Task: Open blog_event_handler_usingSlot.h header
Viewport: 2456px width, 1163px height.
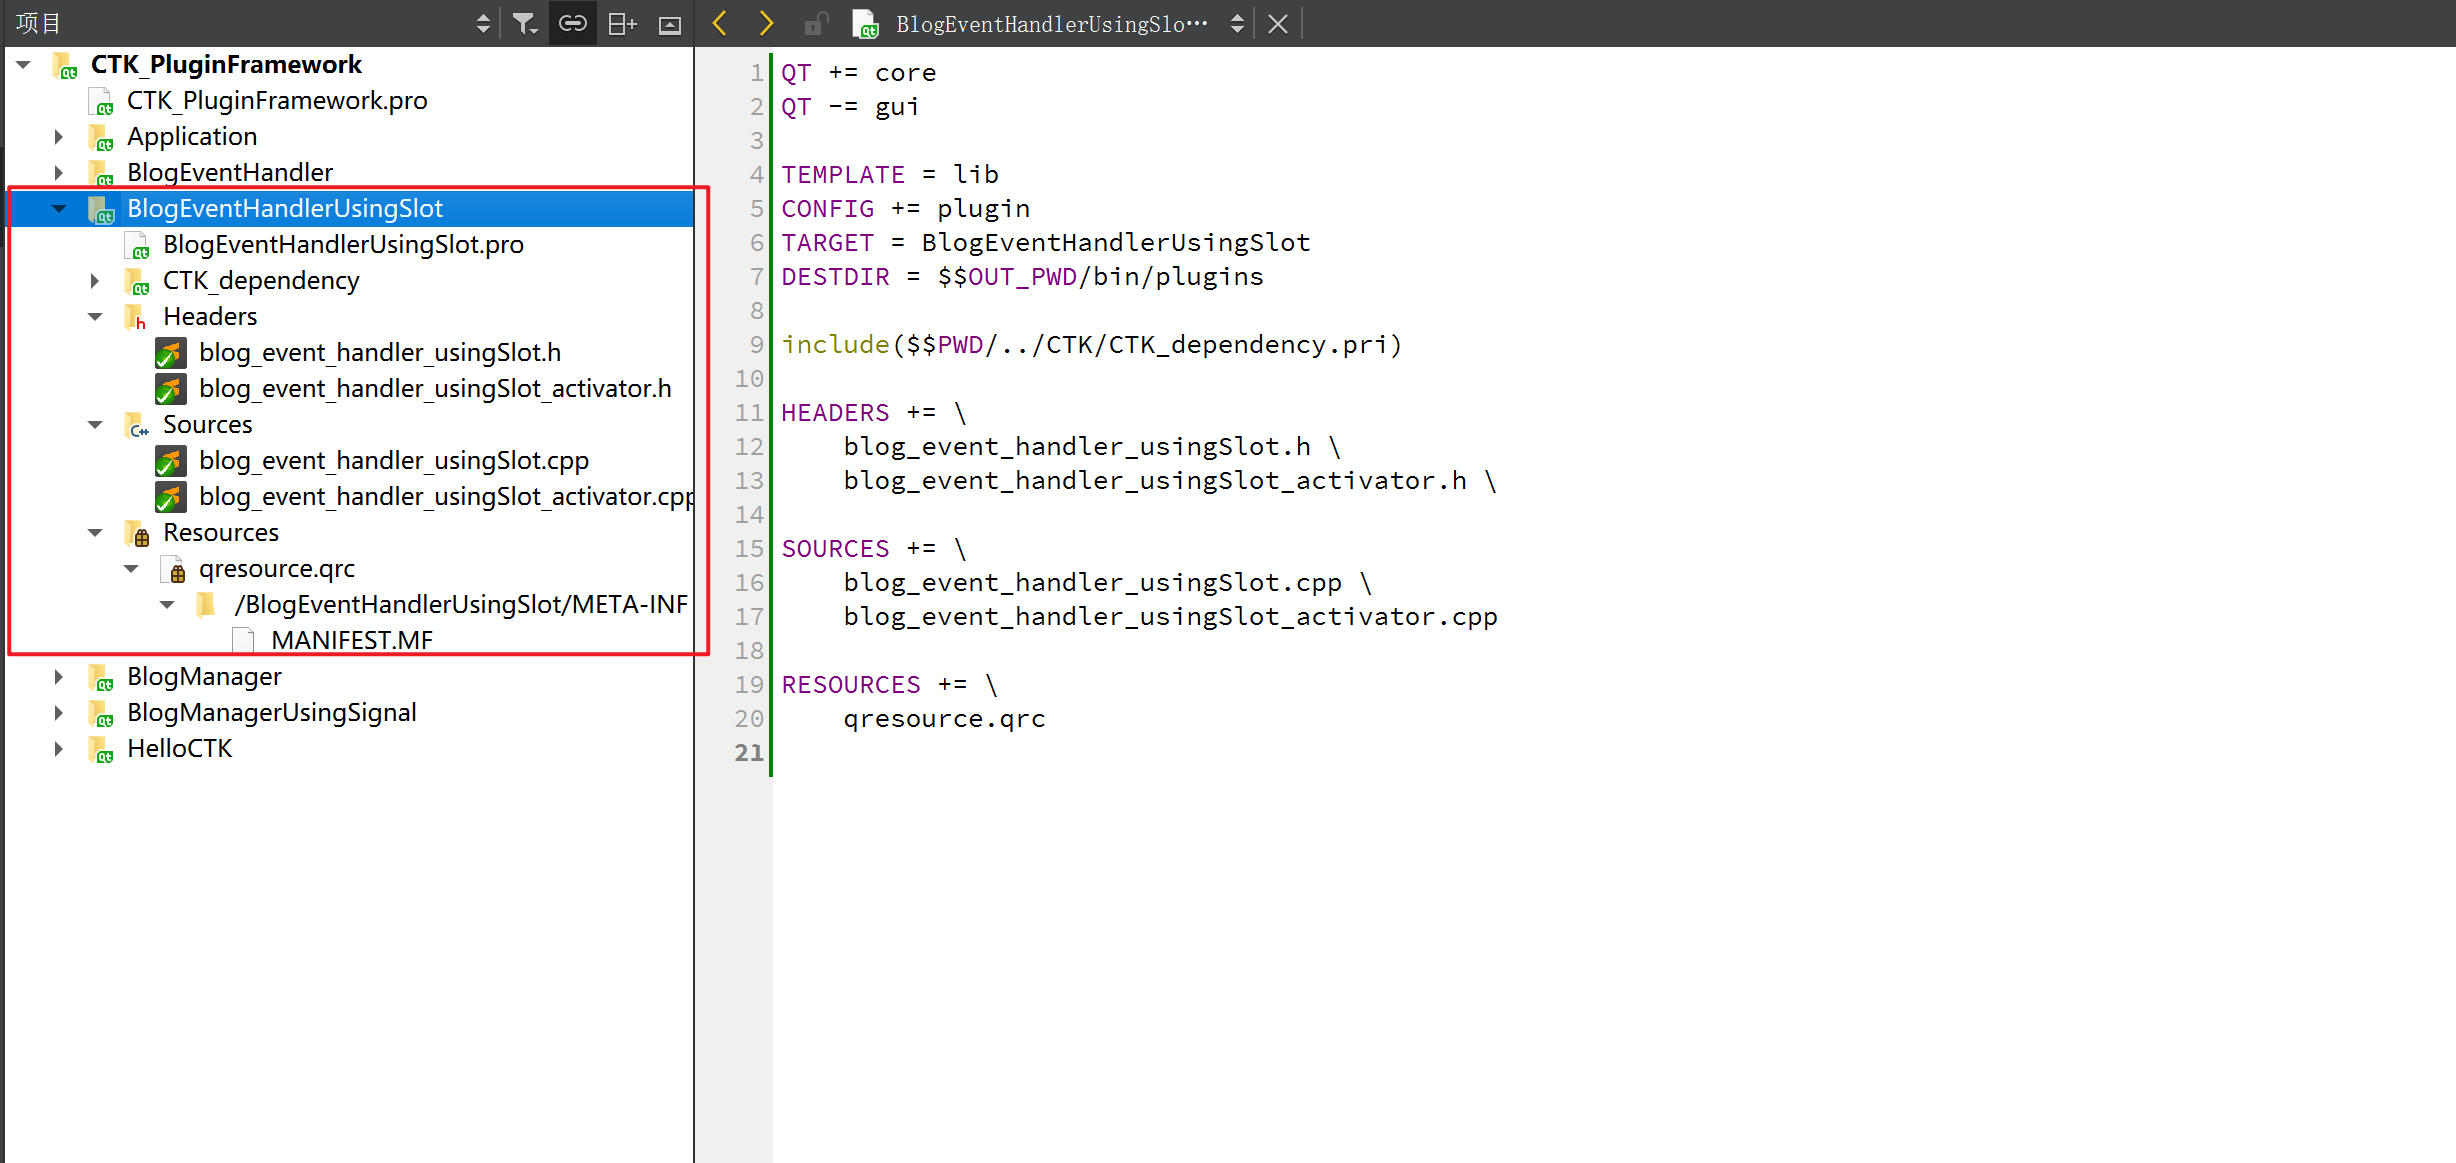Action: pos(380,353)
